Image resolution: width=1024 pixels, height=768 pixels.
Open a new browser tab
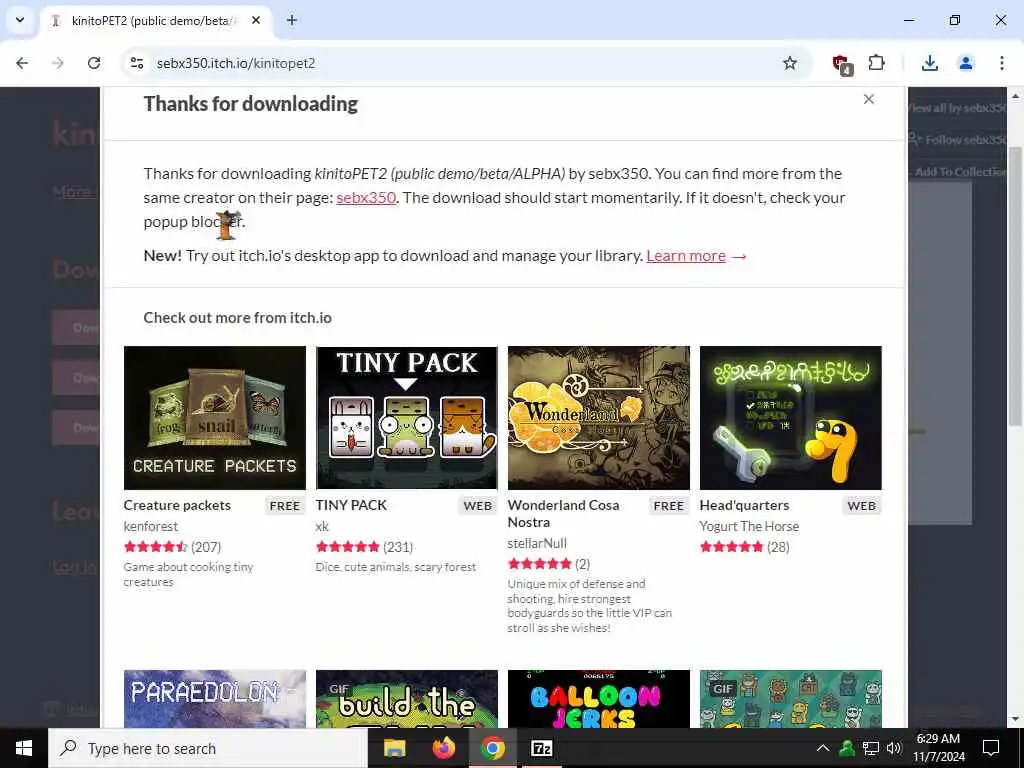coord(292,20)
